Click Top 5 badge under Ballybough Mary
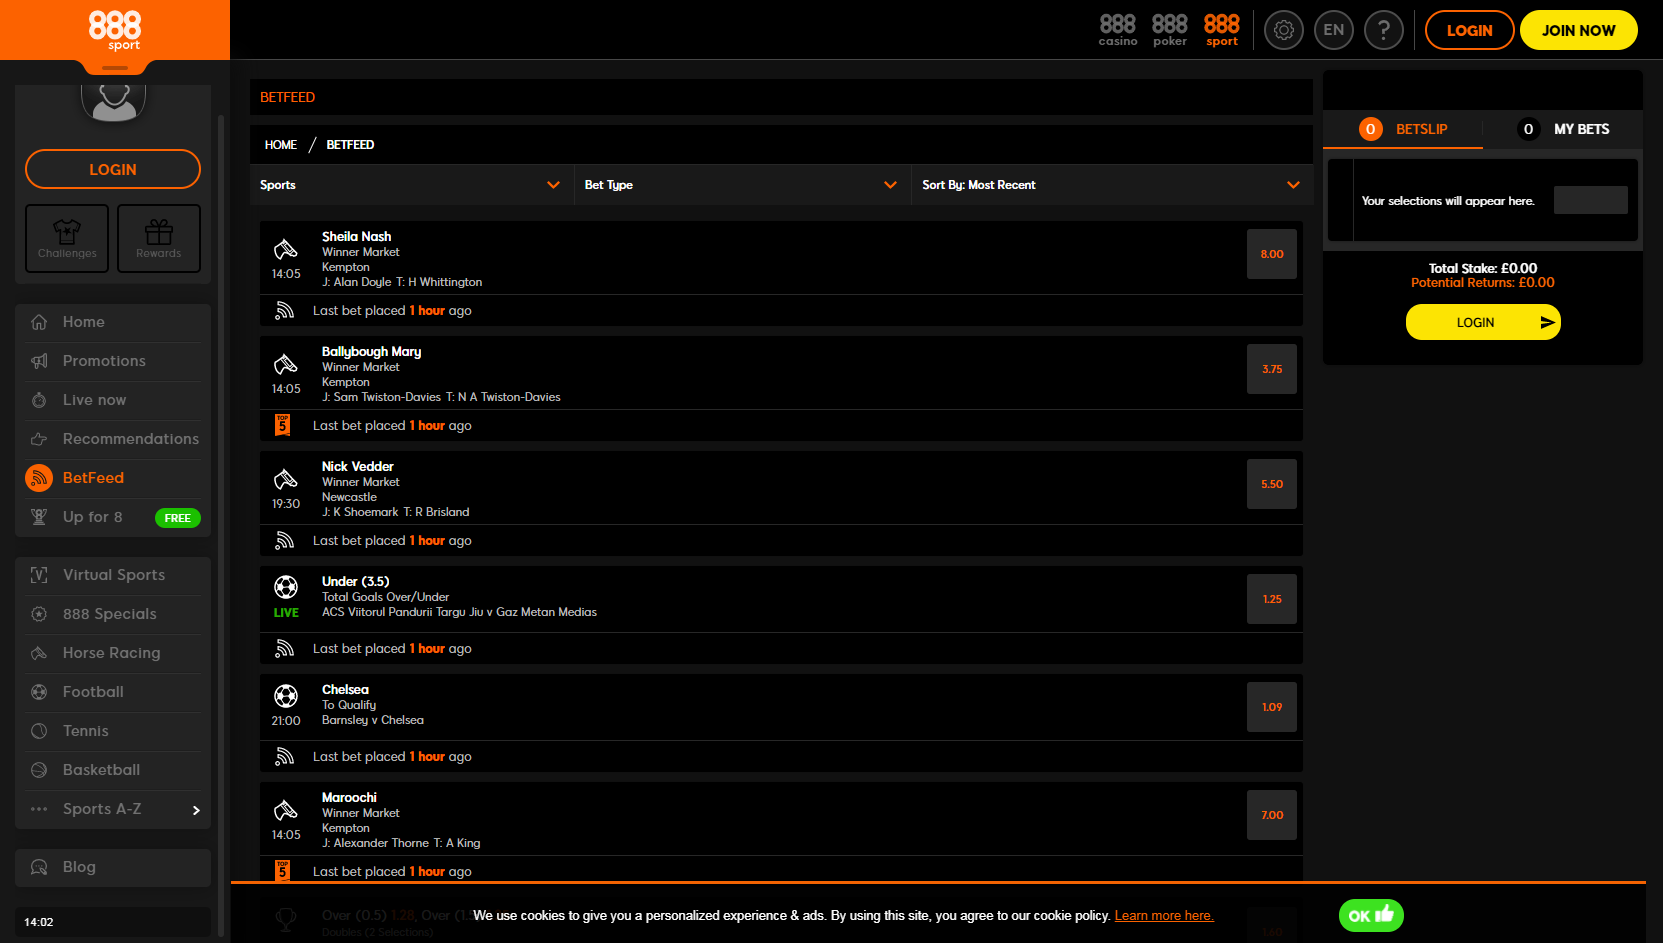The height and width of the screenshot is (943, 1663). 283,425
